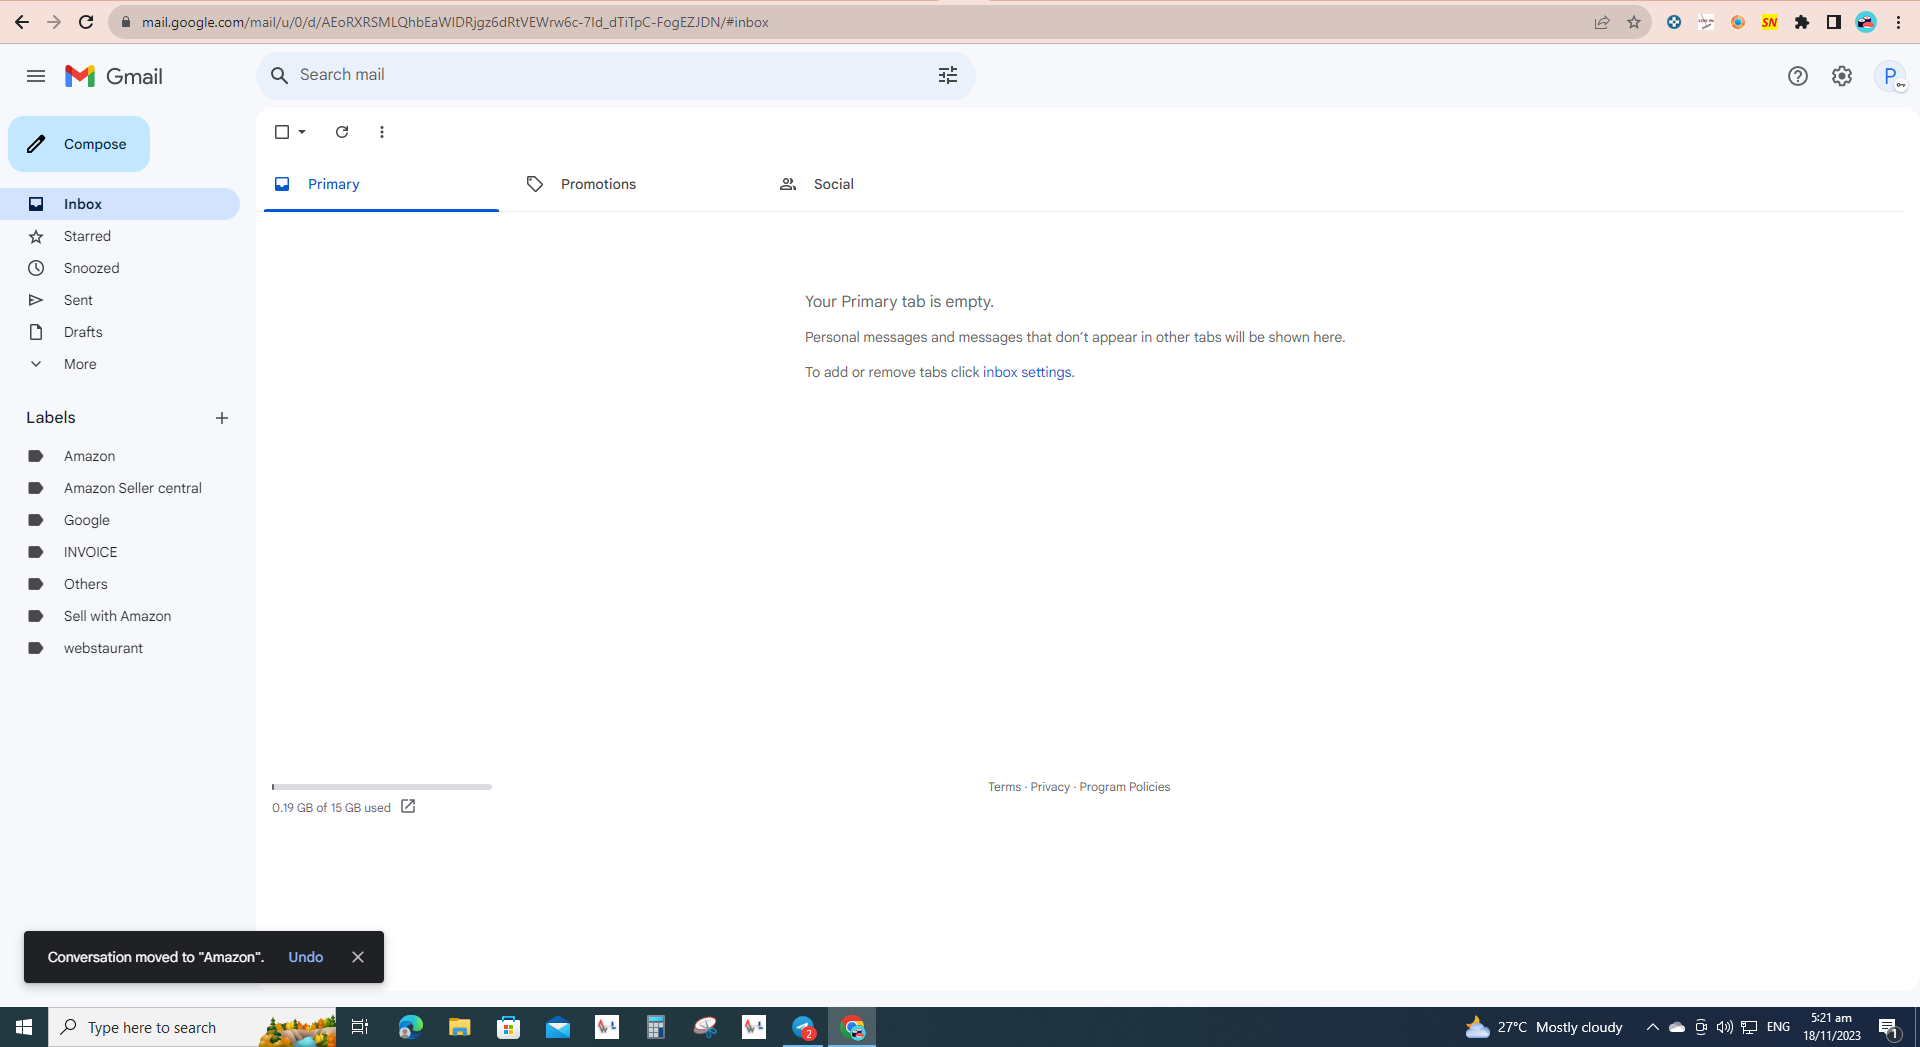Image resolution: width=1920 pixels, height=1047 pixels.
Task: Undo the conversation move
Action: (306, 957)
